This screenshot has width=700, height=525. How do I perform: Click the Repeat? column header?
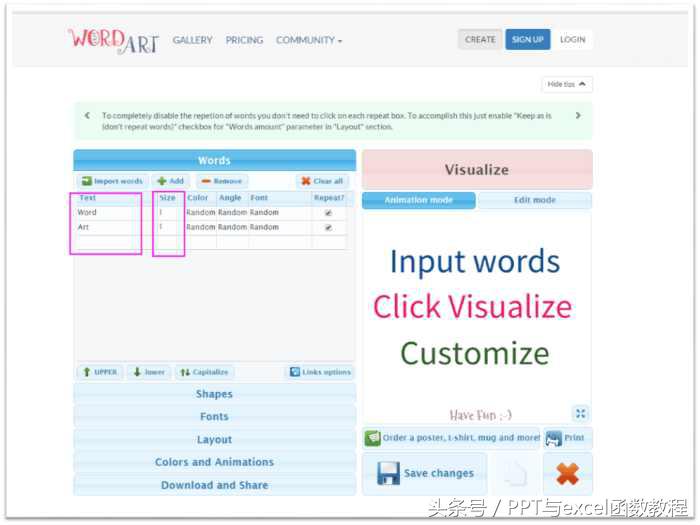tap(329, 198)
